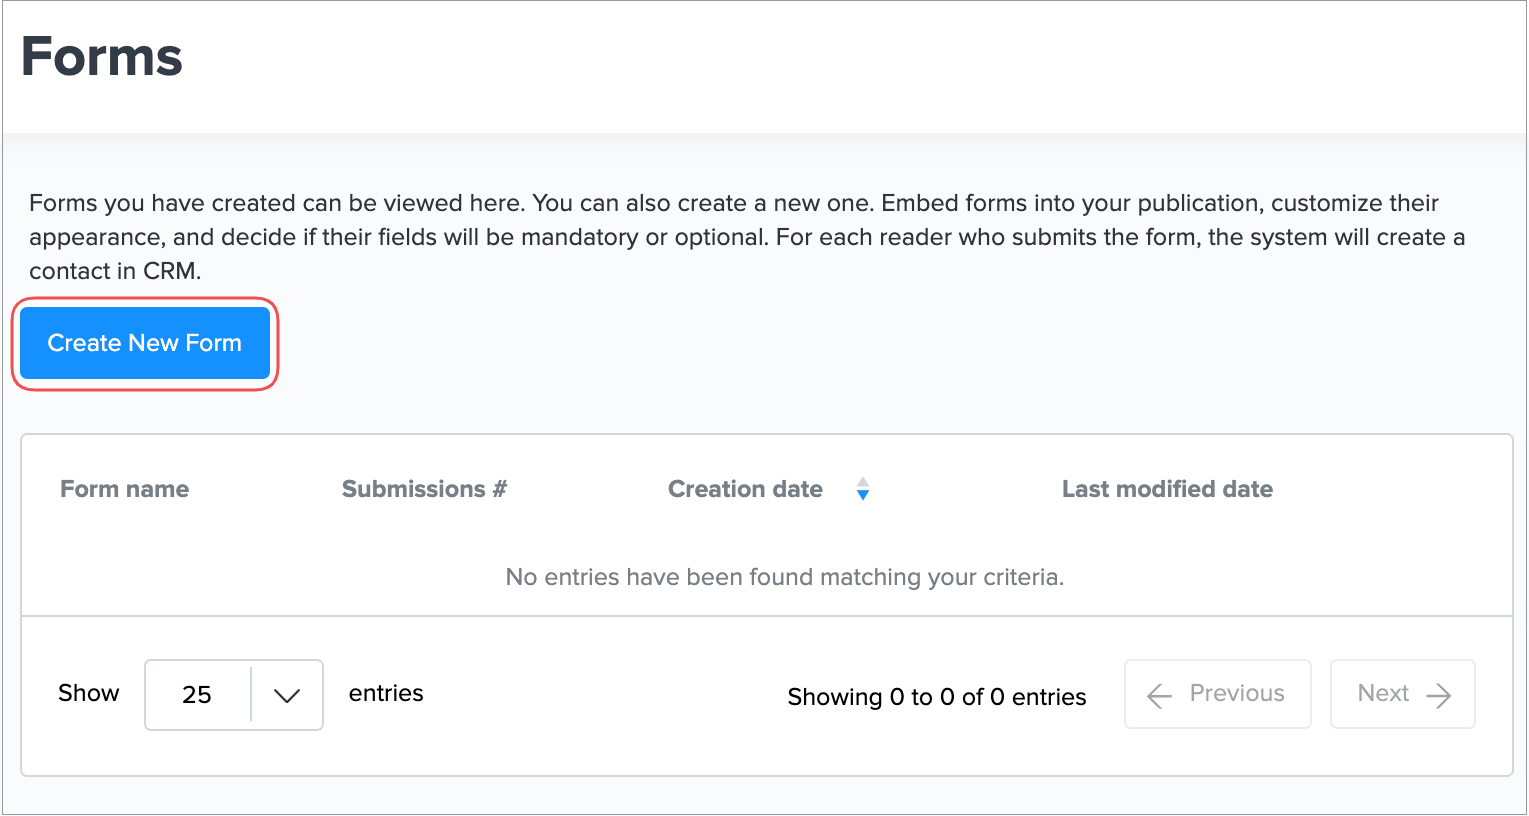1529x816 pixels.
Task: Click the 'entries' label after the dropdown
Action: [x=386, y=693]
